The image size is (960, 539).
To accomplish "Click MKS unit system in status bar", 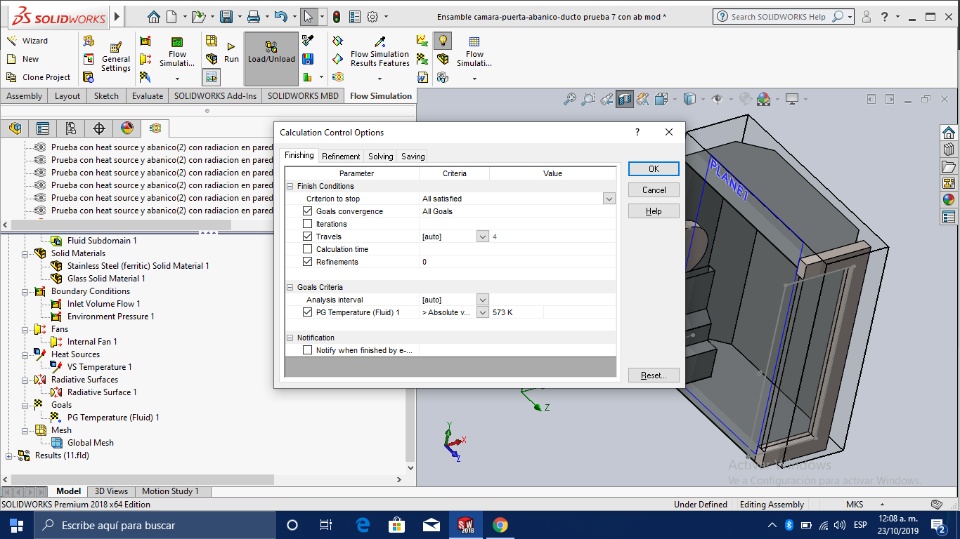I will 854,505.
